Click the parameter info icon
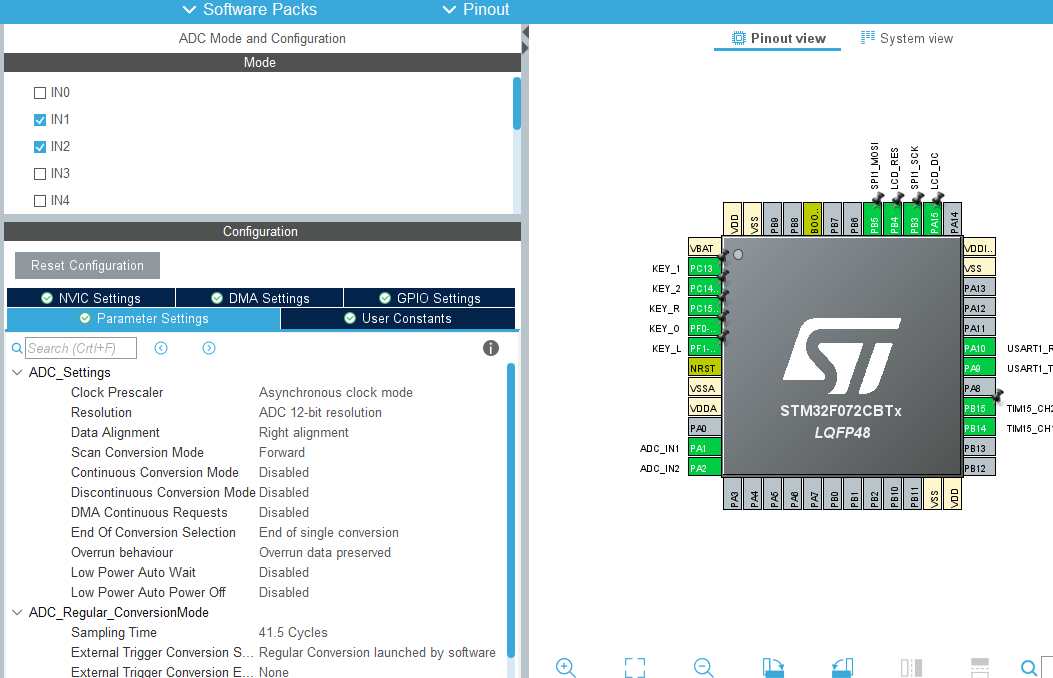Image resolution: width=1053 pixels, height=678 pixels. coord(491,348)
